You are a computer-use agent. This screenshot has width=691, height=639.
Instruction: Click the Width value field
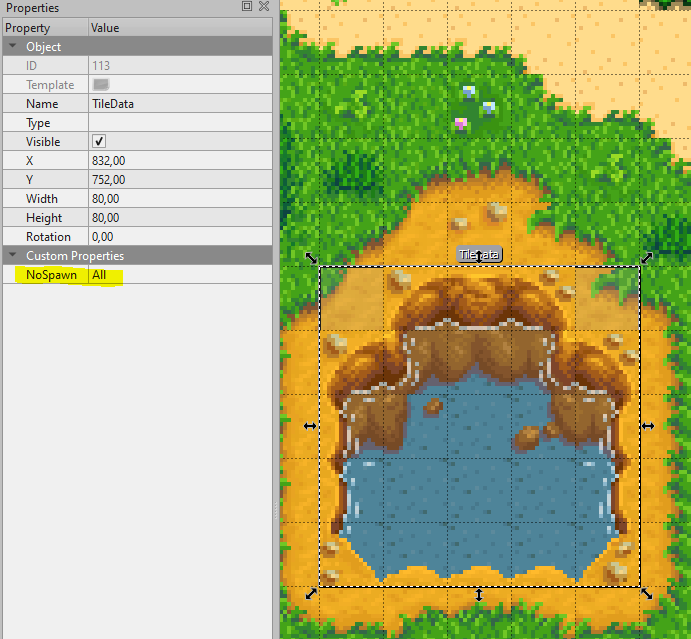point(180,199)
